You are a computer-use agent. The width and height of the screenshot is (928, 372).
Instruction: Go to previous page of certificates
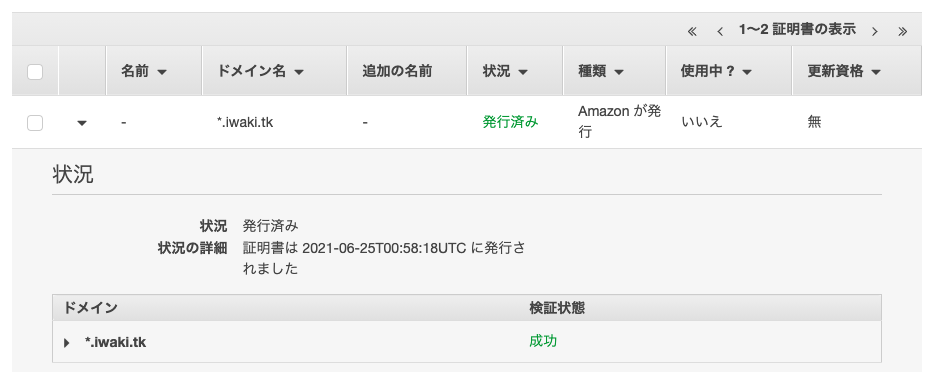[x=720, y=31]
